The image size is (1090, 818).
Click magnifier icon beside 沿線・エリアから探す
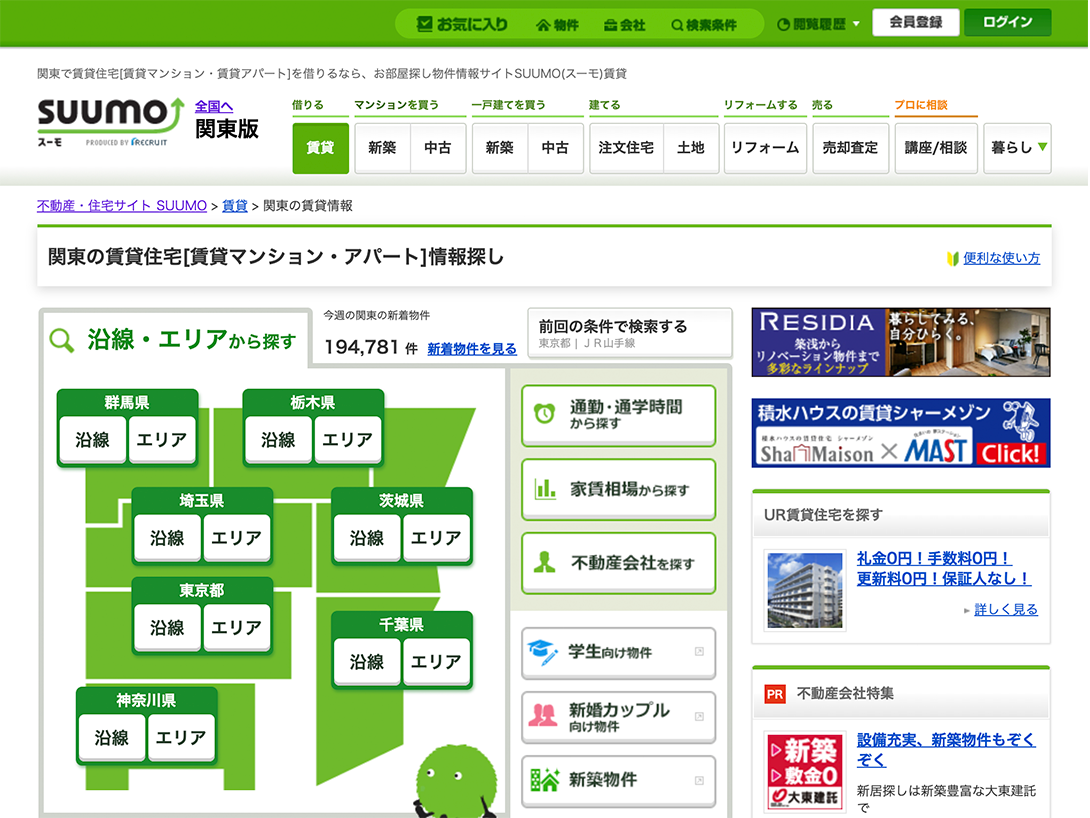(x=62, y=341)
